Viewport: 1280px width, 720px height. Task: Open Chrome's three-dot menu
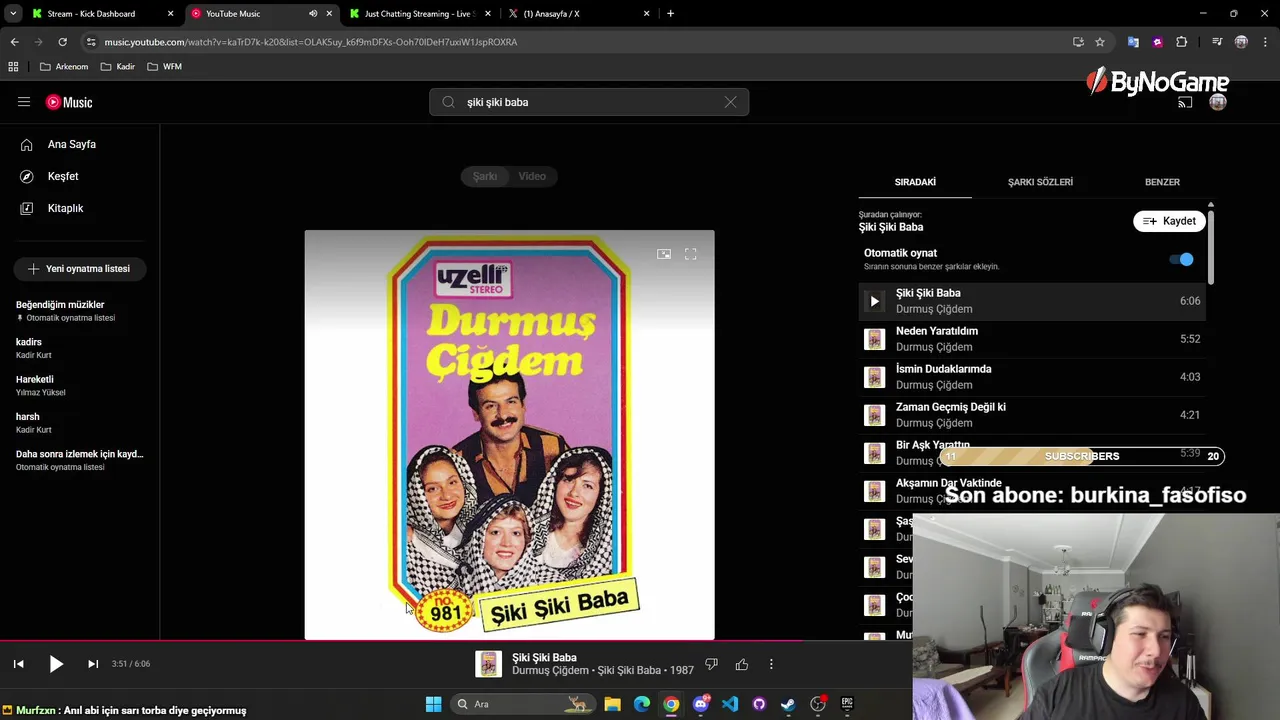(x=1265, y=42)
